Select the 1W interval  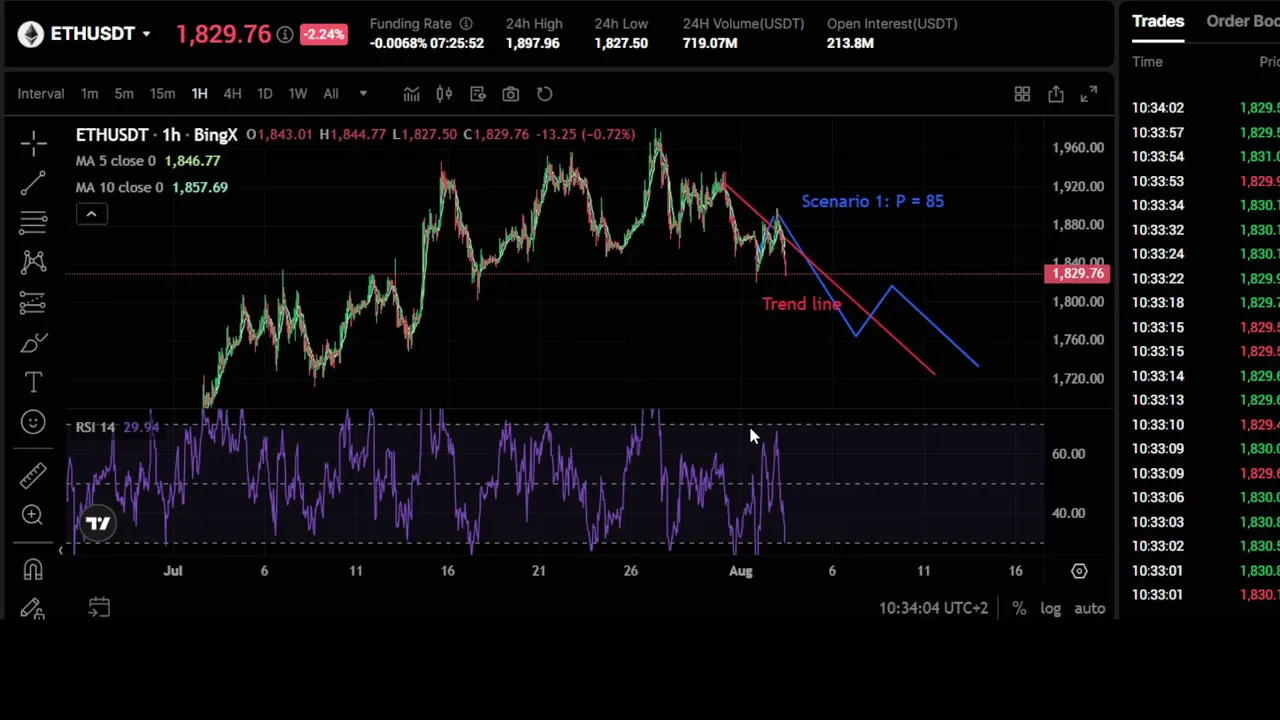[x=297, y=94]
